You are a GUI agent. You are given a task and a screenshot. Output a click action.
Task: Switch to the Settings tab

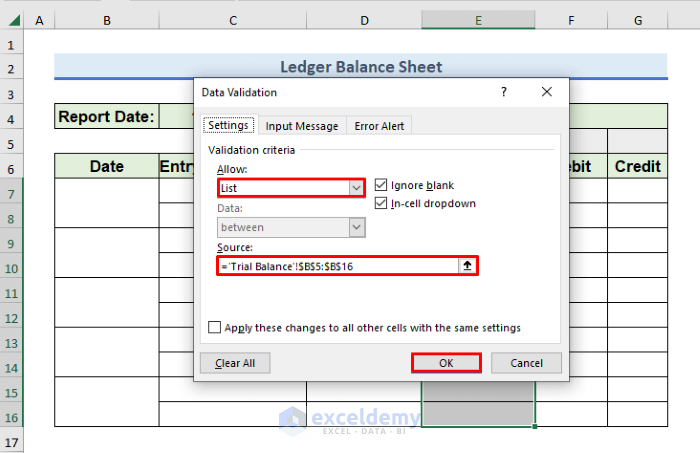point(229,125)
